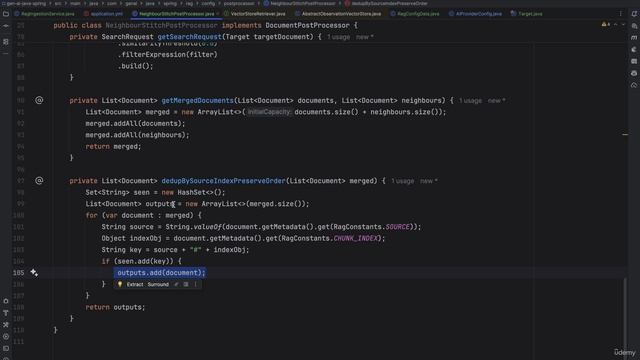Click the editor tabs more options dots
The height and width of the screenshot is (360, 640).
click(x=621, y=14)
